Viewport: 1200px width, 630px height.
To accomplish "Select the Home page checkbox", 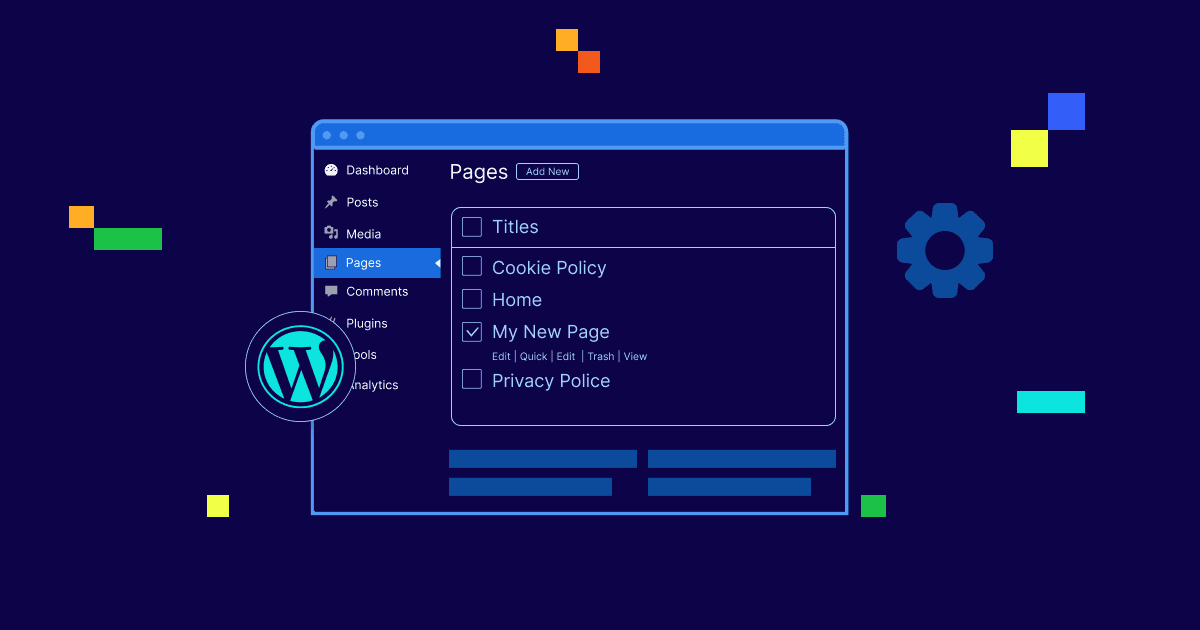I will [x=472, y=299].
